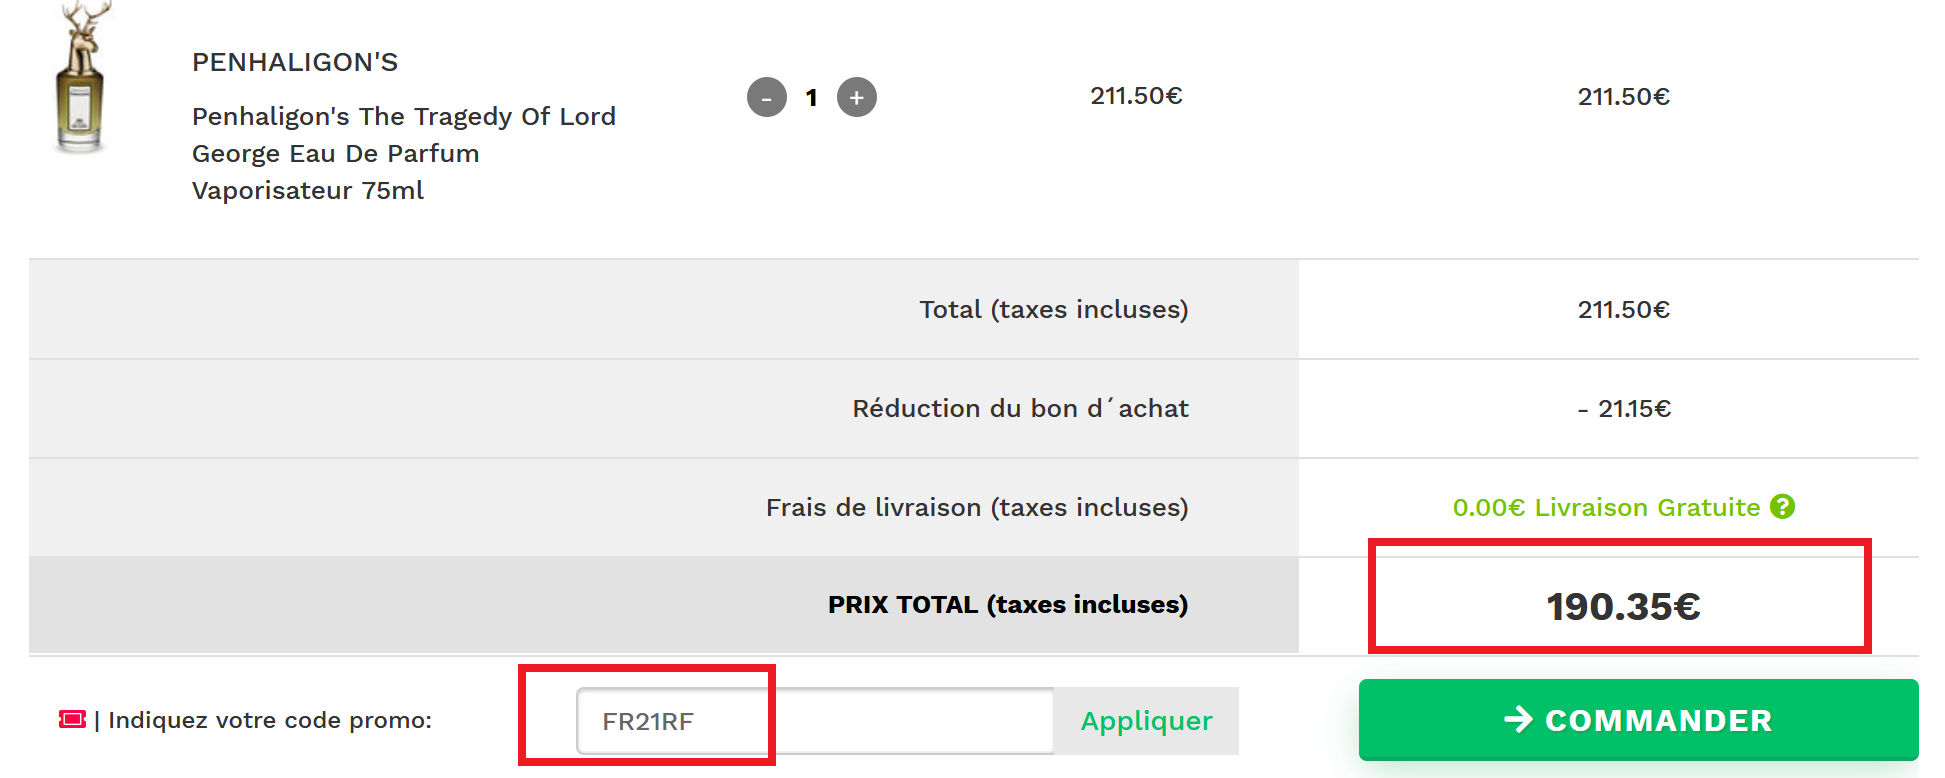Click the Frais de livraison label

coord(976,508)
